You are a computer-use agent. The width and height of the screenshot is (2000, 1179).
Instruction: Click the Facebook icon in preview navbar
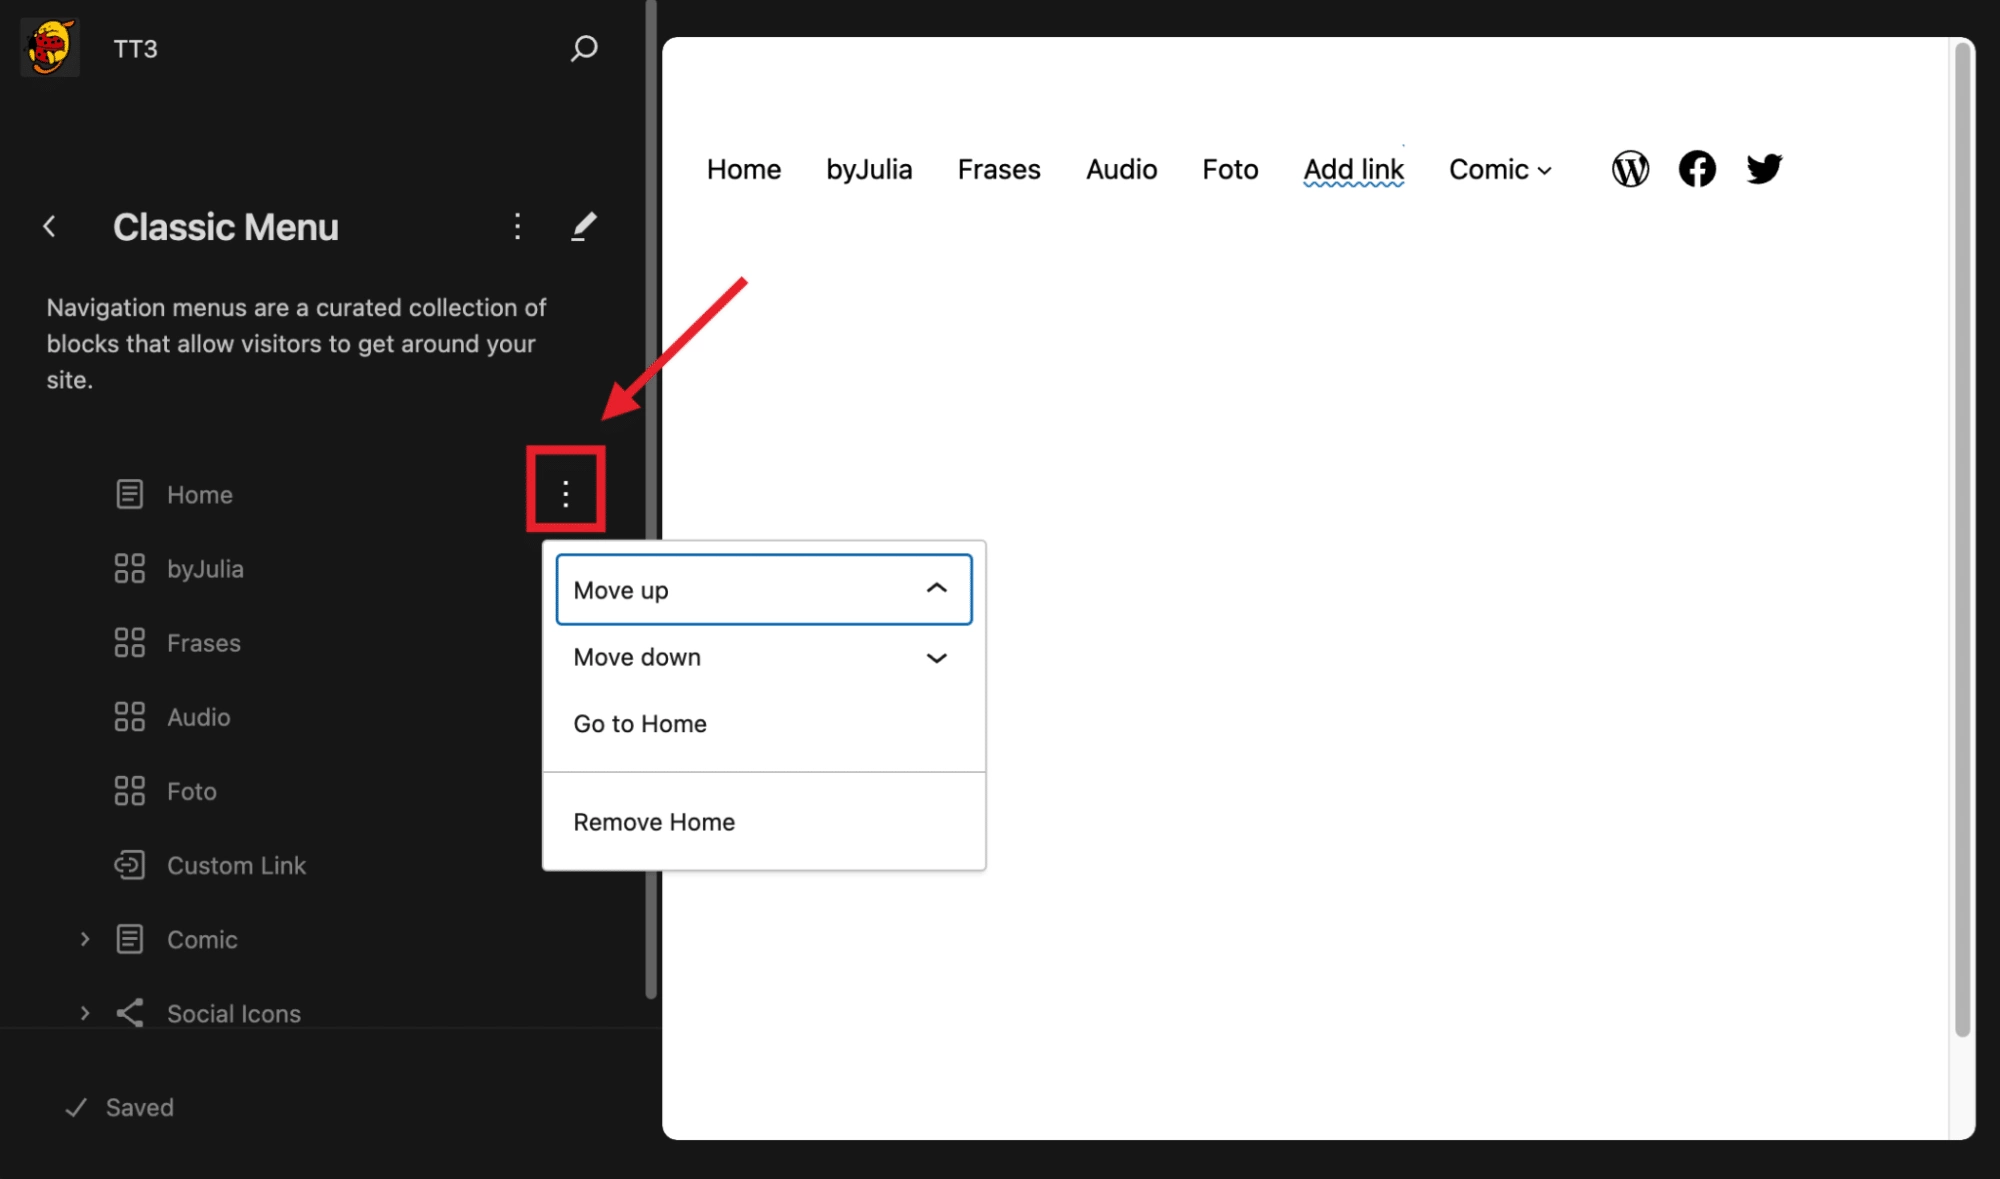[1697, 168]
